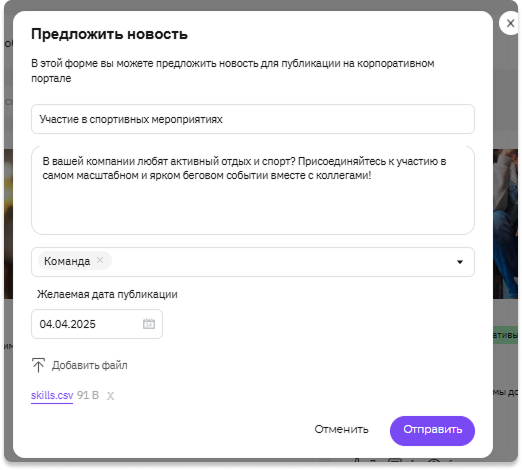The height and width of the screenshot is (470, 522).
Task: Click the upload arrow icon
Action: [x=38, y=365]
